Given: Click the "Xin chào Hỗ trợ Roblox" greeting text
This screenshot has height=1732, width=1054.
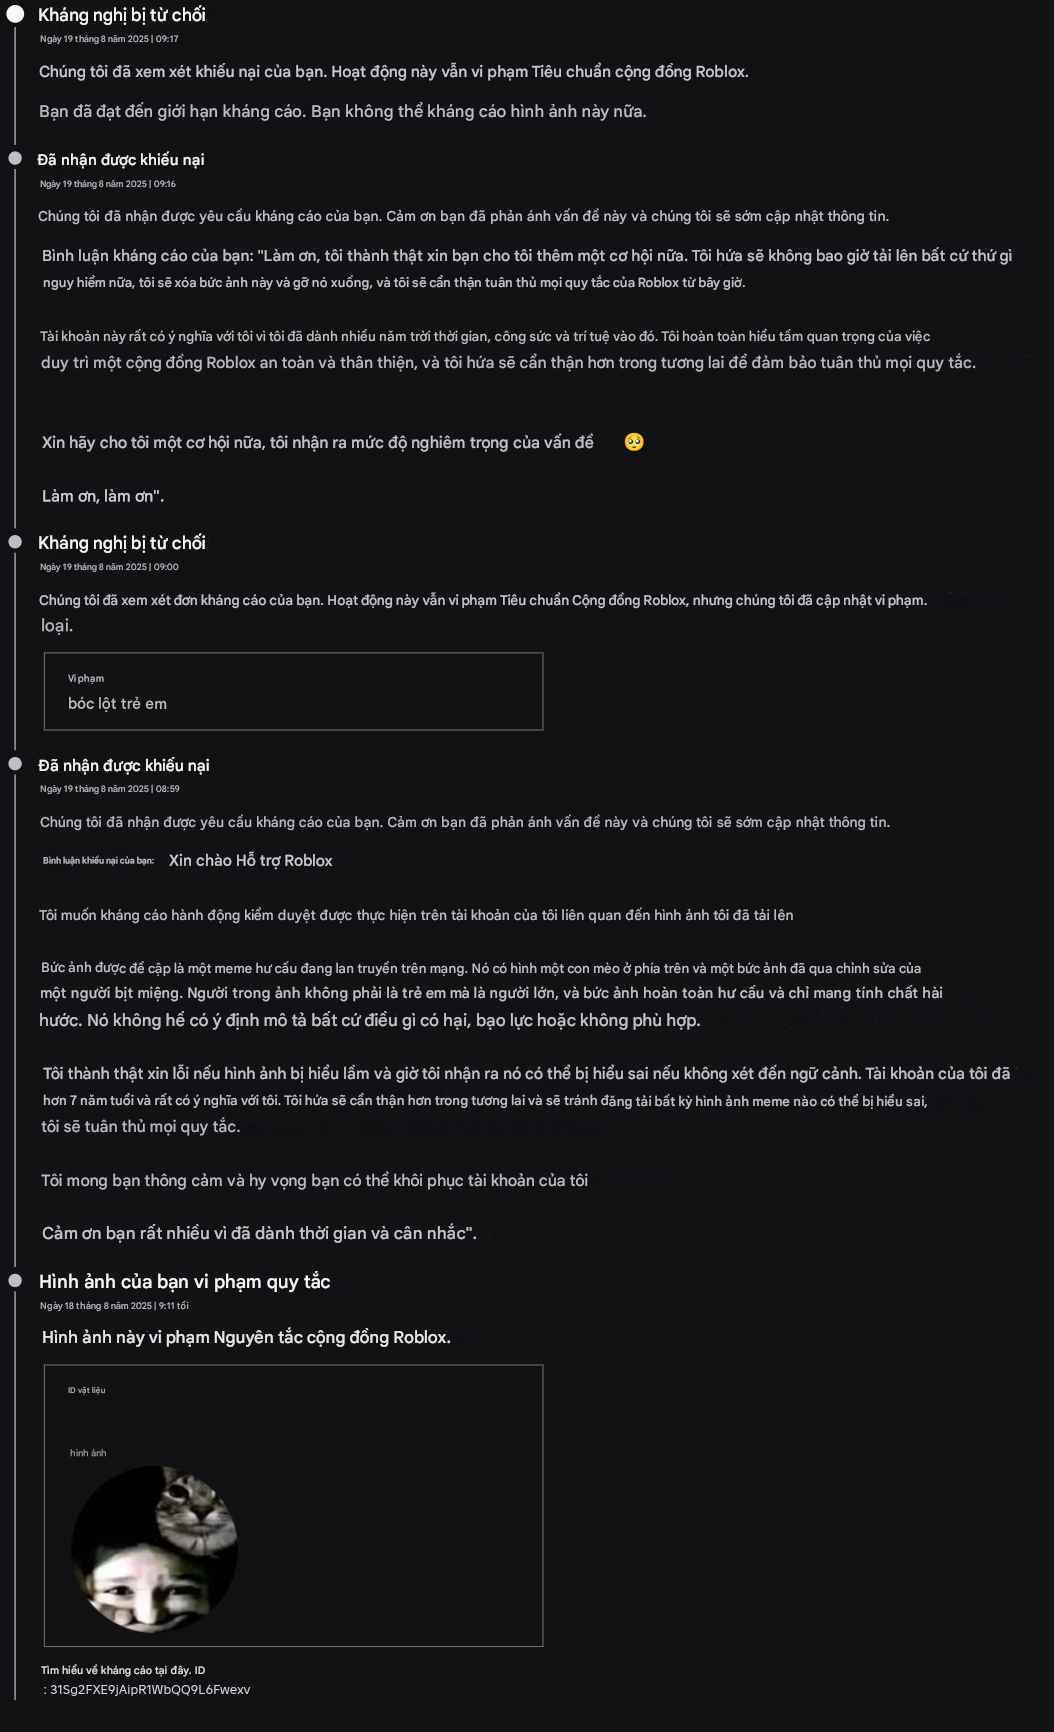Looking at the screenshot, I should tap(250, 861).
